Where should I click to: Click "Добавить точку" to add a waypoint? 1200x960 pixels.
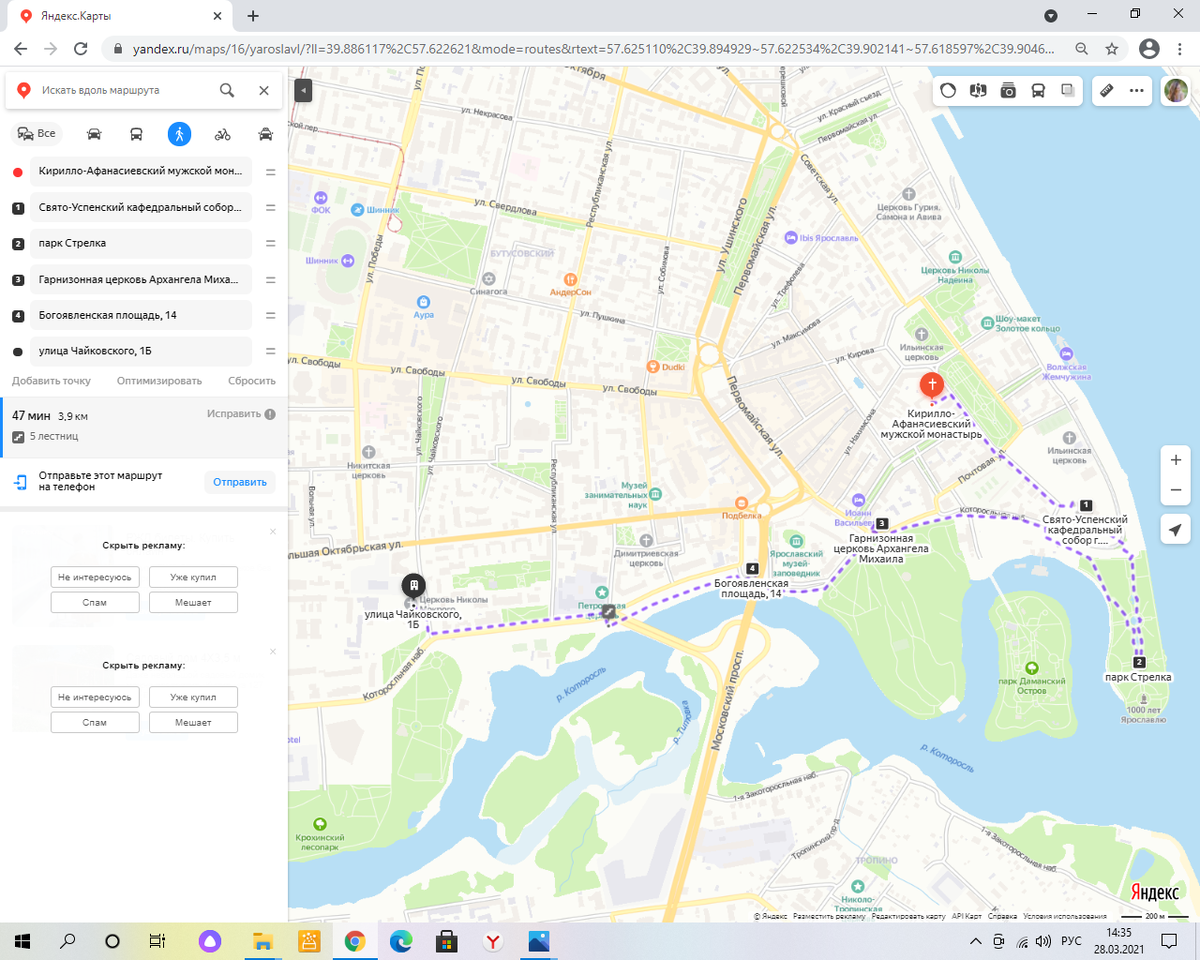[51, 381]
